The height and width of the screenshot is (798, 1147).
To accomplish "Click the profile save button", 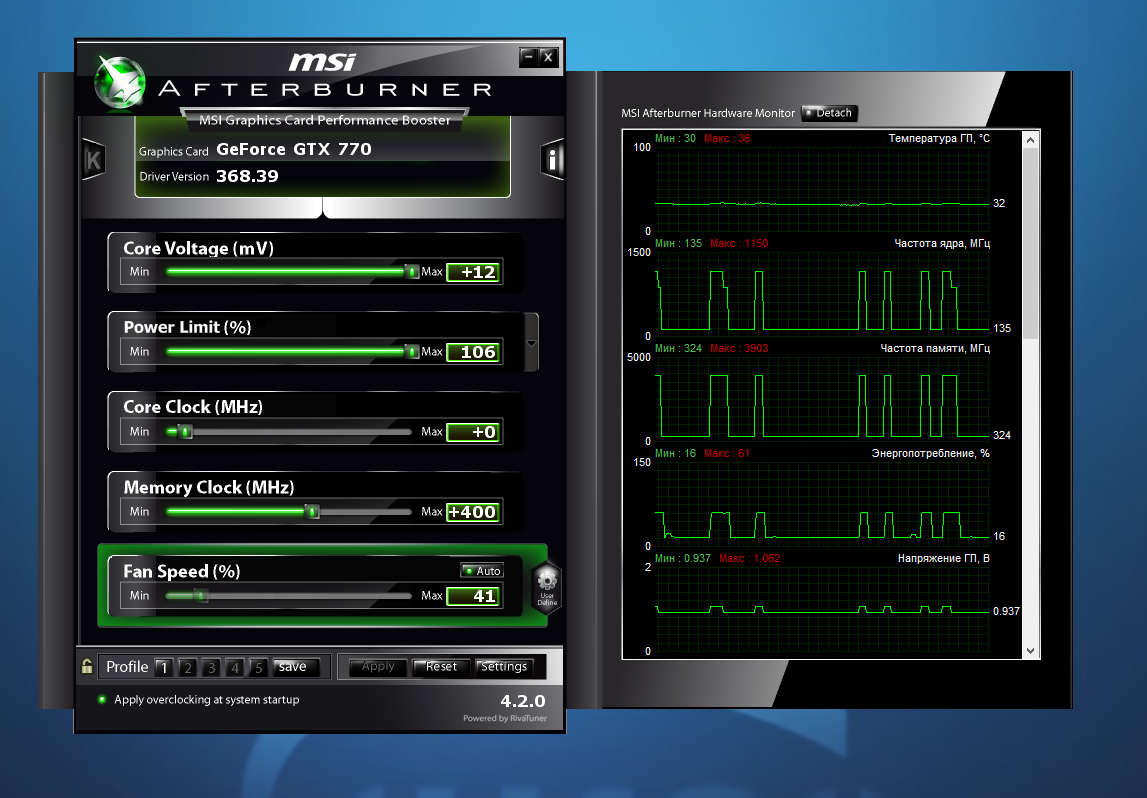I will [296, 666].
